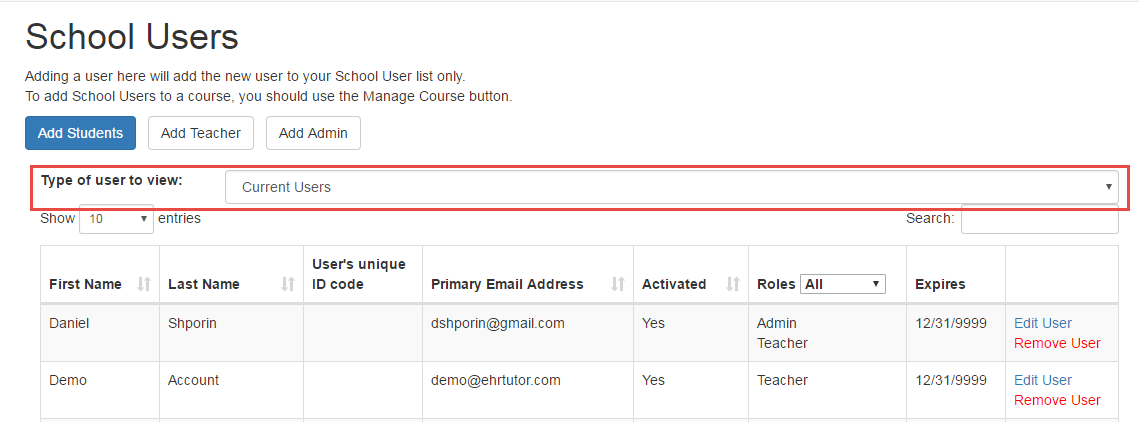Screen dimensions: 1139x422
Task: Click the Add Students button
Action: (x=80, y=133)
